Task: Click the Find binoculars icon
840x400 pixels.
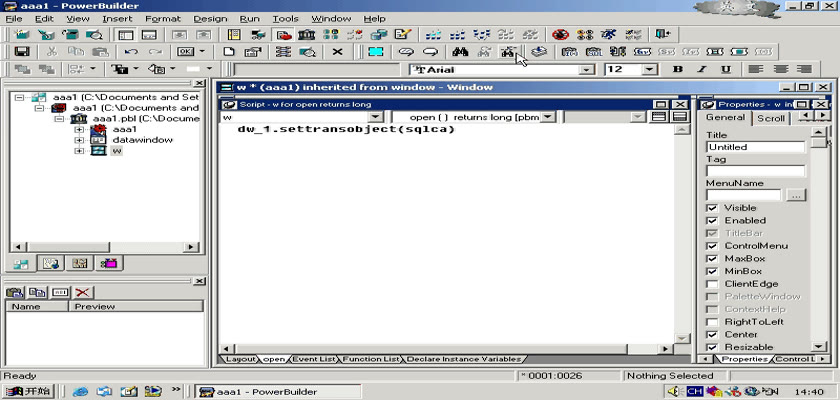Action: click(460, 52)
